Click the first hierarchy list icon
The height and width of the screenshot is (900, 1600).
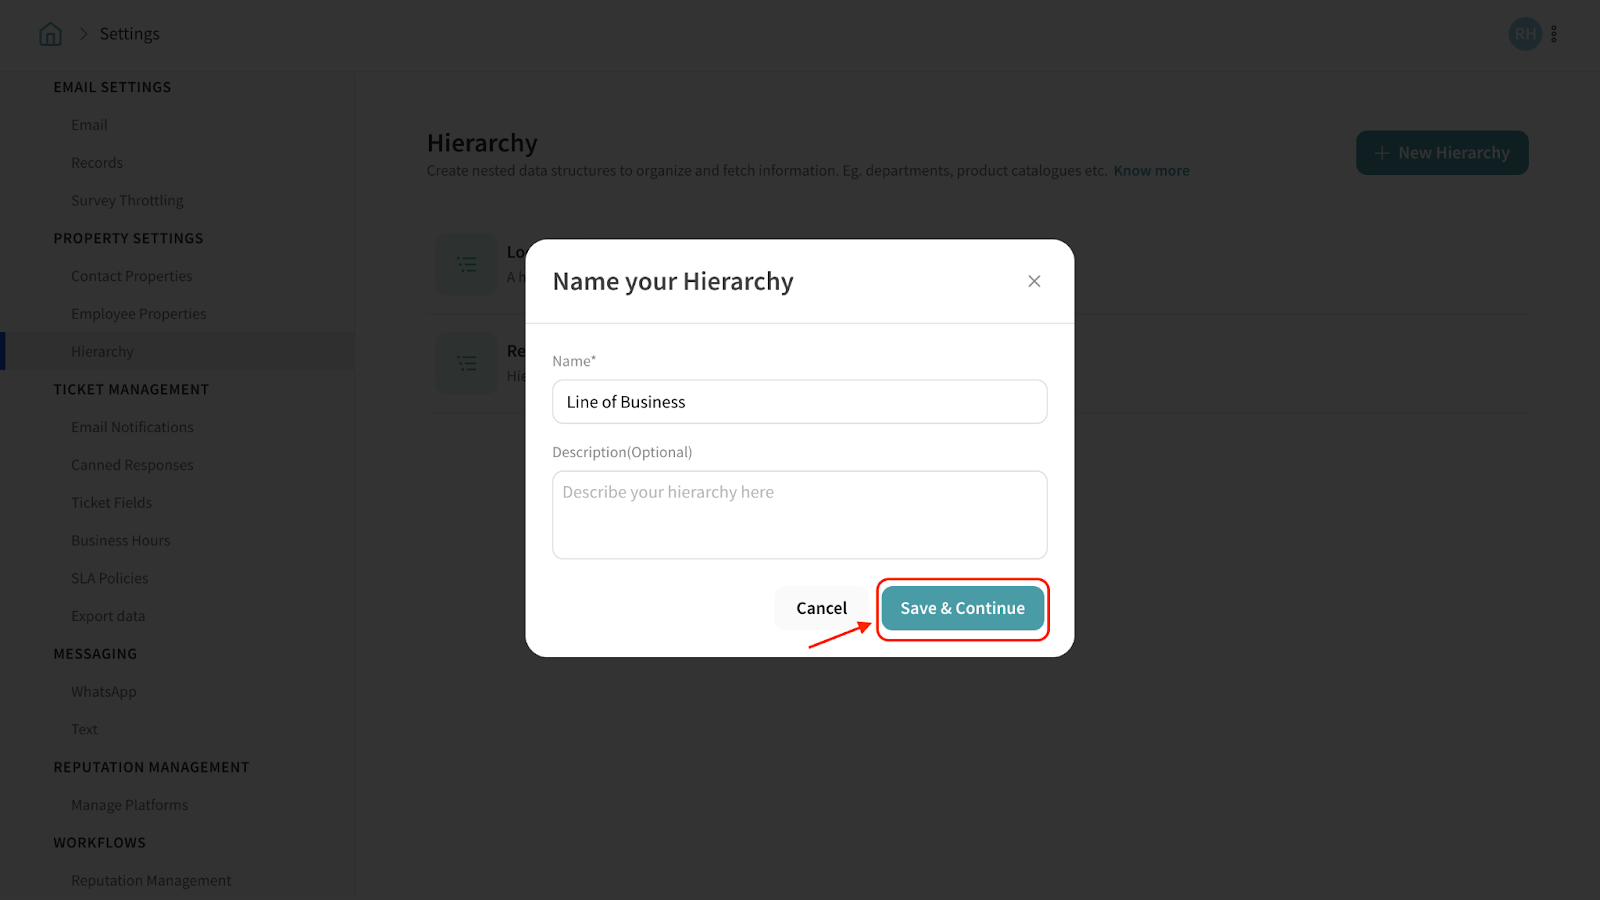[466, 264]
